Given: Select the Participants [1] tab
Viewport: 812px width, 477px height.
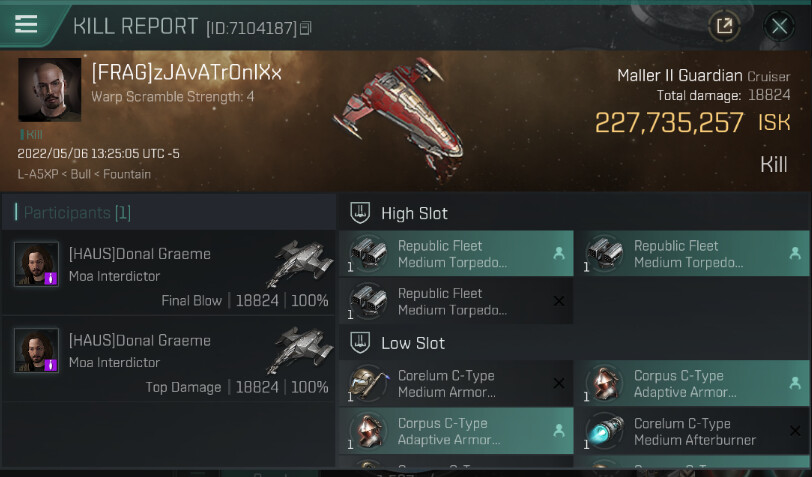Looking at the screenshot, I should [x=78, y=212].
